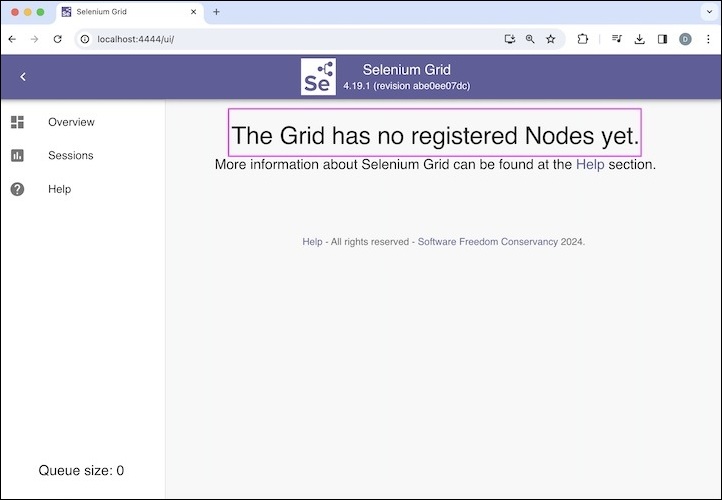Click the Selenium Se logo
The height and width of the screenshot is (500, 722).
click(x=318, y=76)
